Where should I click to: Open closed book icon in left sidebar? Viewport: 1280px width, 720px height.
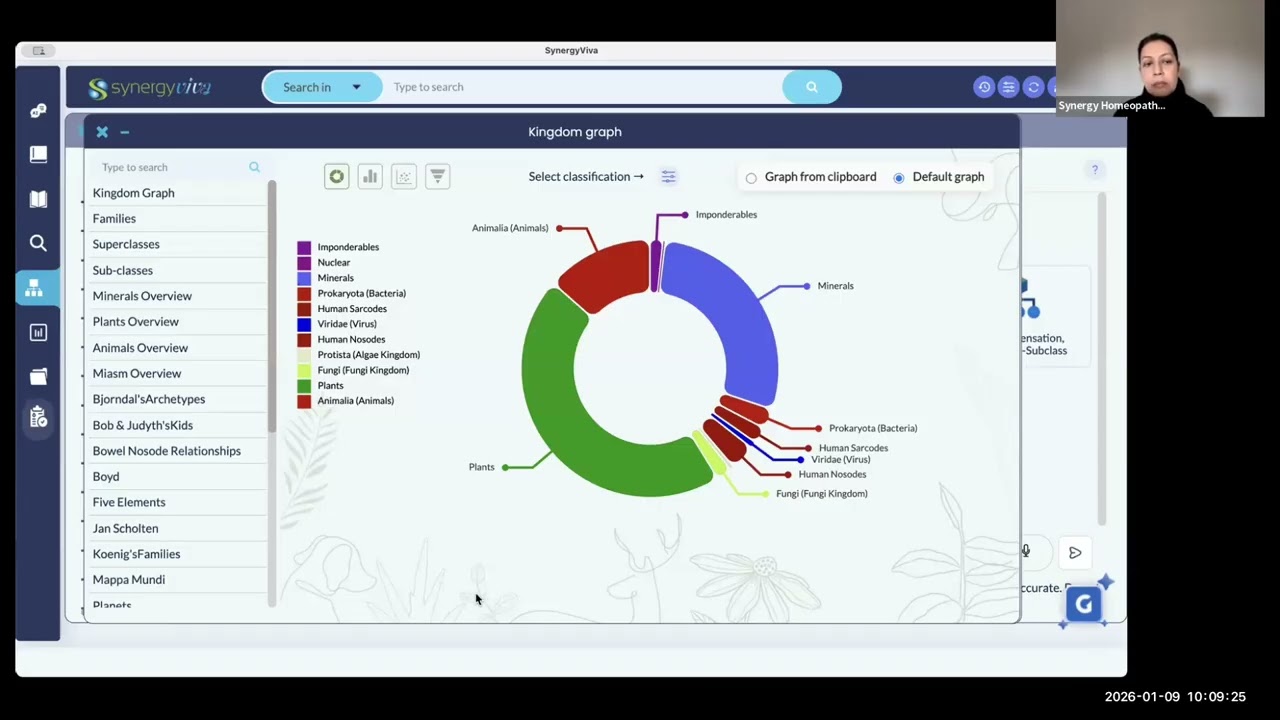(x=38, y=154)
